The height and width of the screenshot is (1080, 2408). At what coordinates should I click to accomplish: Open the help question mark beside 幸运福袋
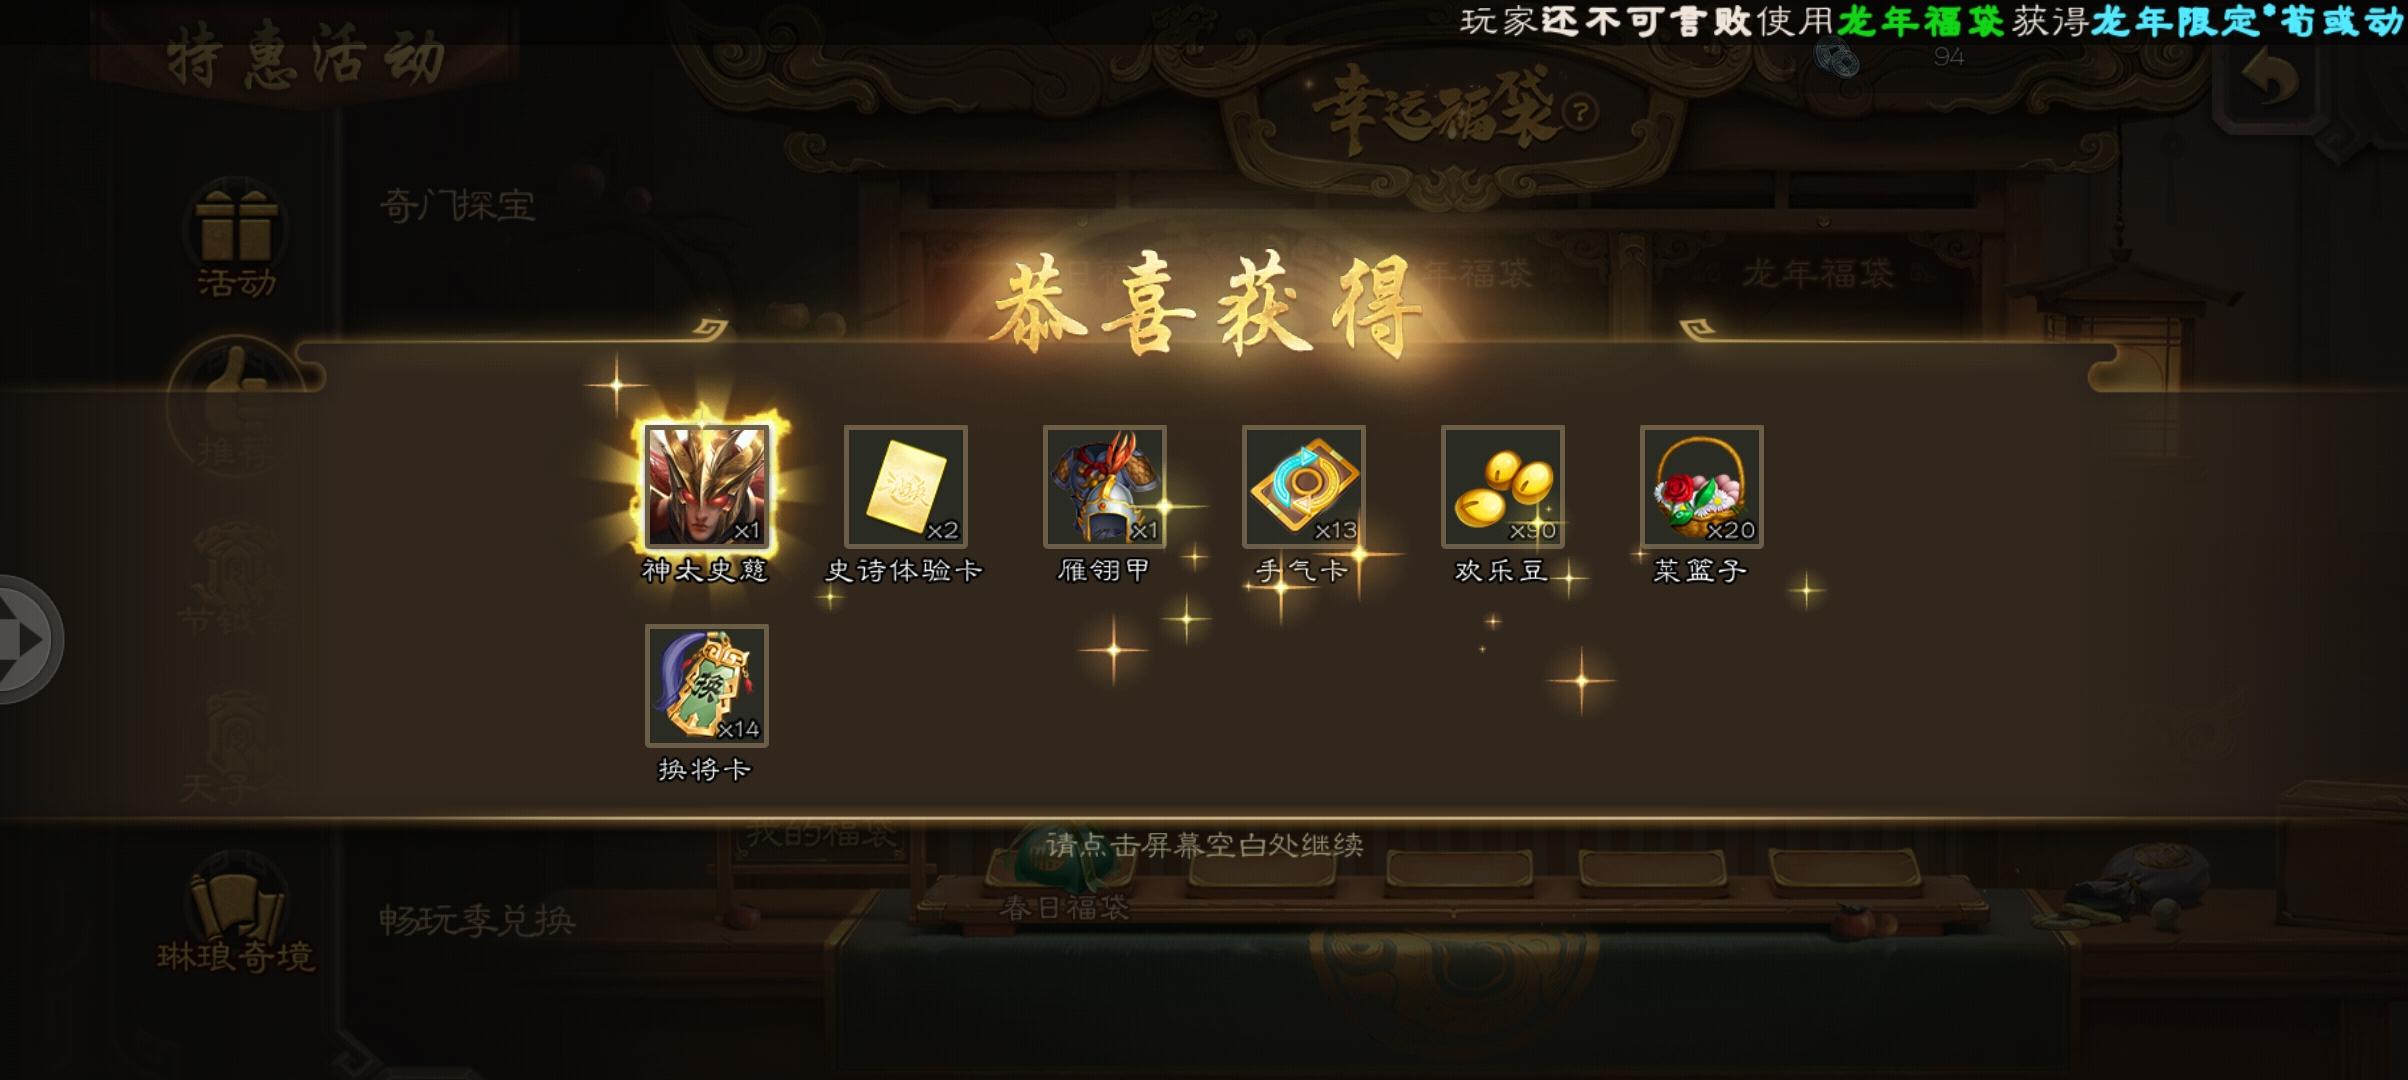1580,113
